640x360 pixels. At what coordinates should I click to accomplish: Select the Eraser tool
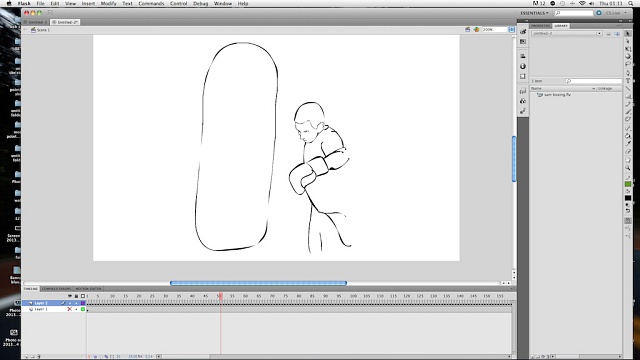[628, 152]
